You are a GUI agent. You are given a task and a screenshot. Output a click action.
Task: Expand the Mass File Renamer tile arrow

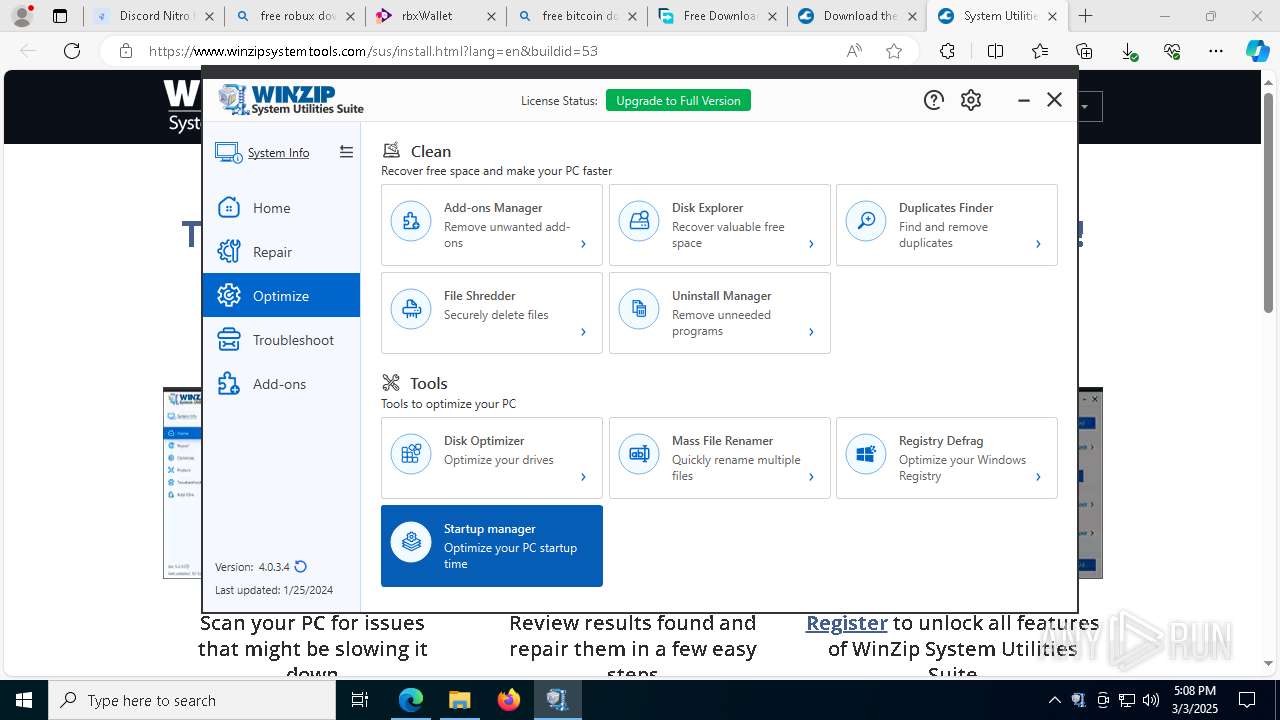811,477
